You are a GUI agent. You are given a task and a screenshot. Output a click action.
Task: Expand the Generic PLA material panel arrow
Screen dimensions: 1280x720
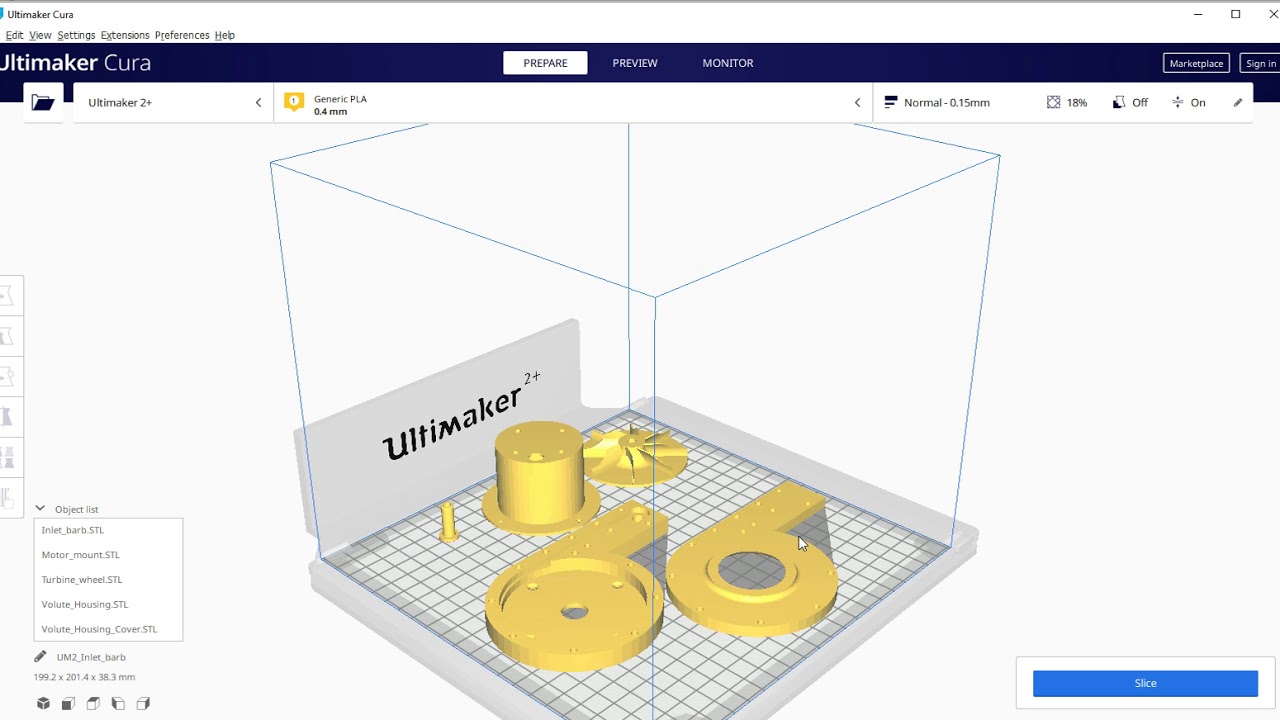tap(857, 102)
